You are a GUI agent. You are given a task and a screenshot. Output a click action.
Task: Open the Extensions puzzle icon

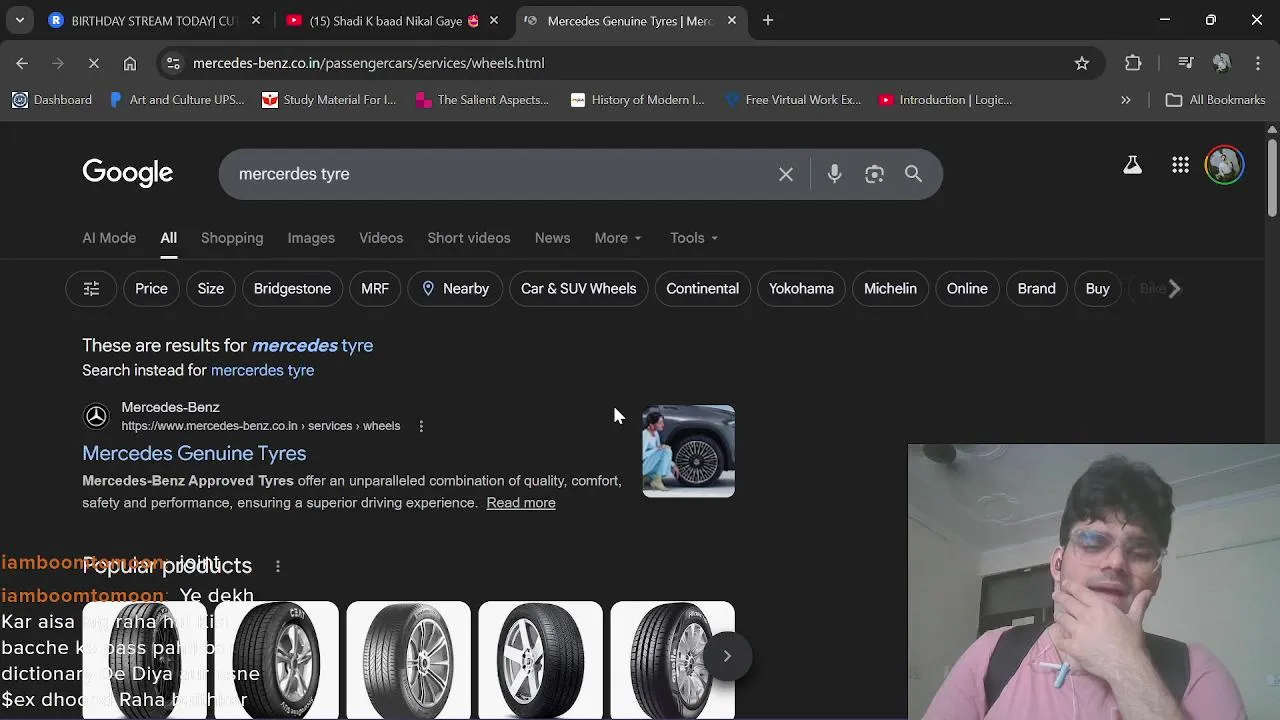click(x=1133, y=63)
